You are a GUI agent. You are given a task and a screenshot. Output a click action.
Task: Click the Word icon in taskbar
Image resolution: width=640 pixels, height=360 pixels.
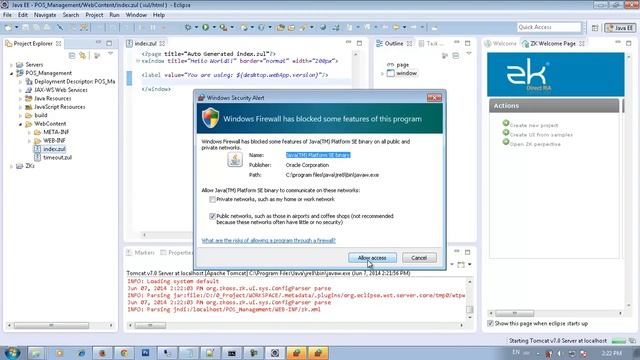[x=145, y=353]
